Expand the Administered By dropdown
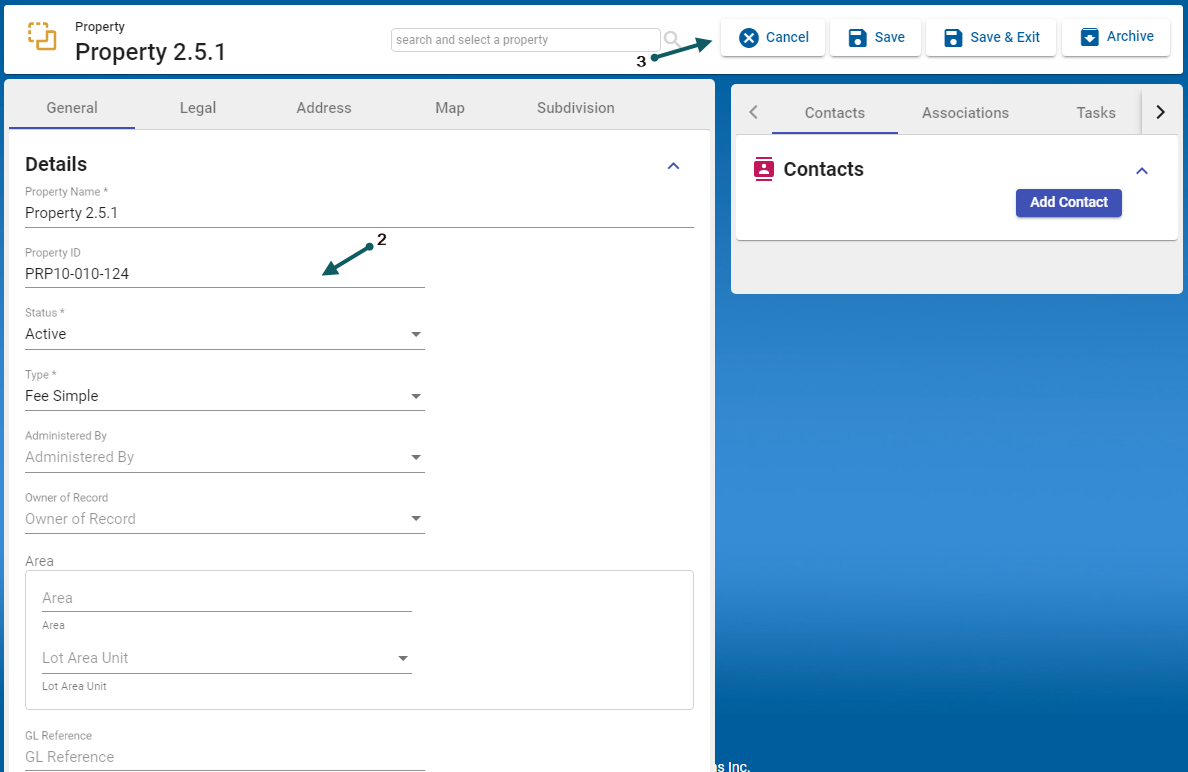 pyautogui.click(x=224, y=457)
